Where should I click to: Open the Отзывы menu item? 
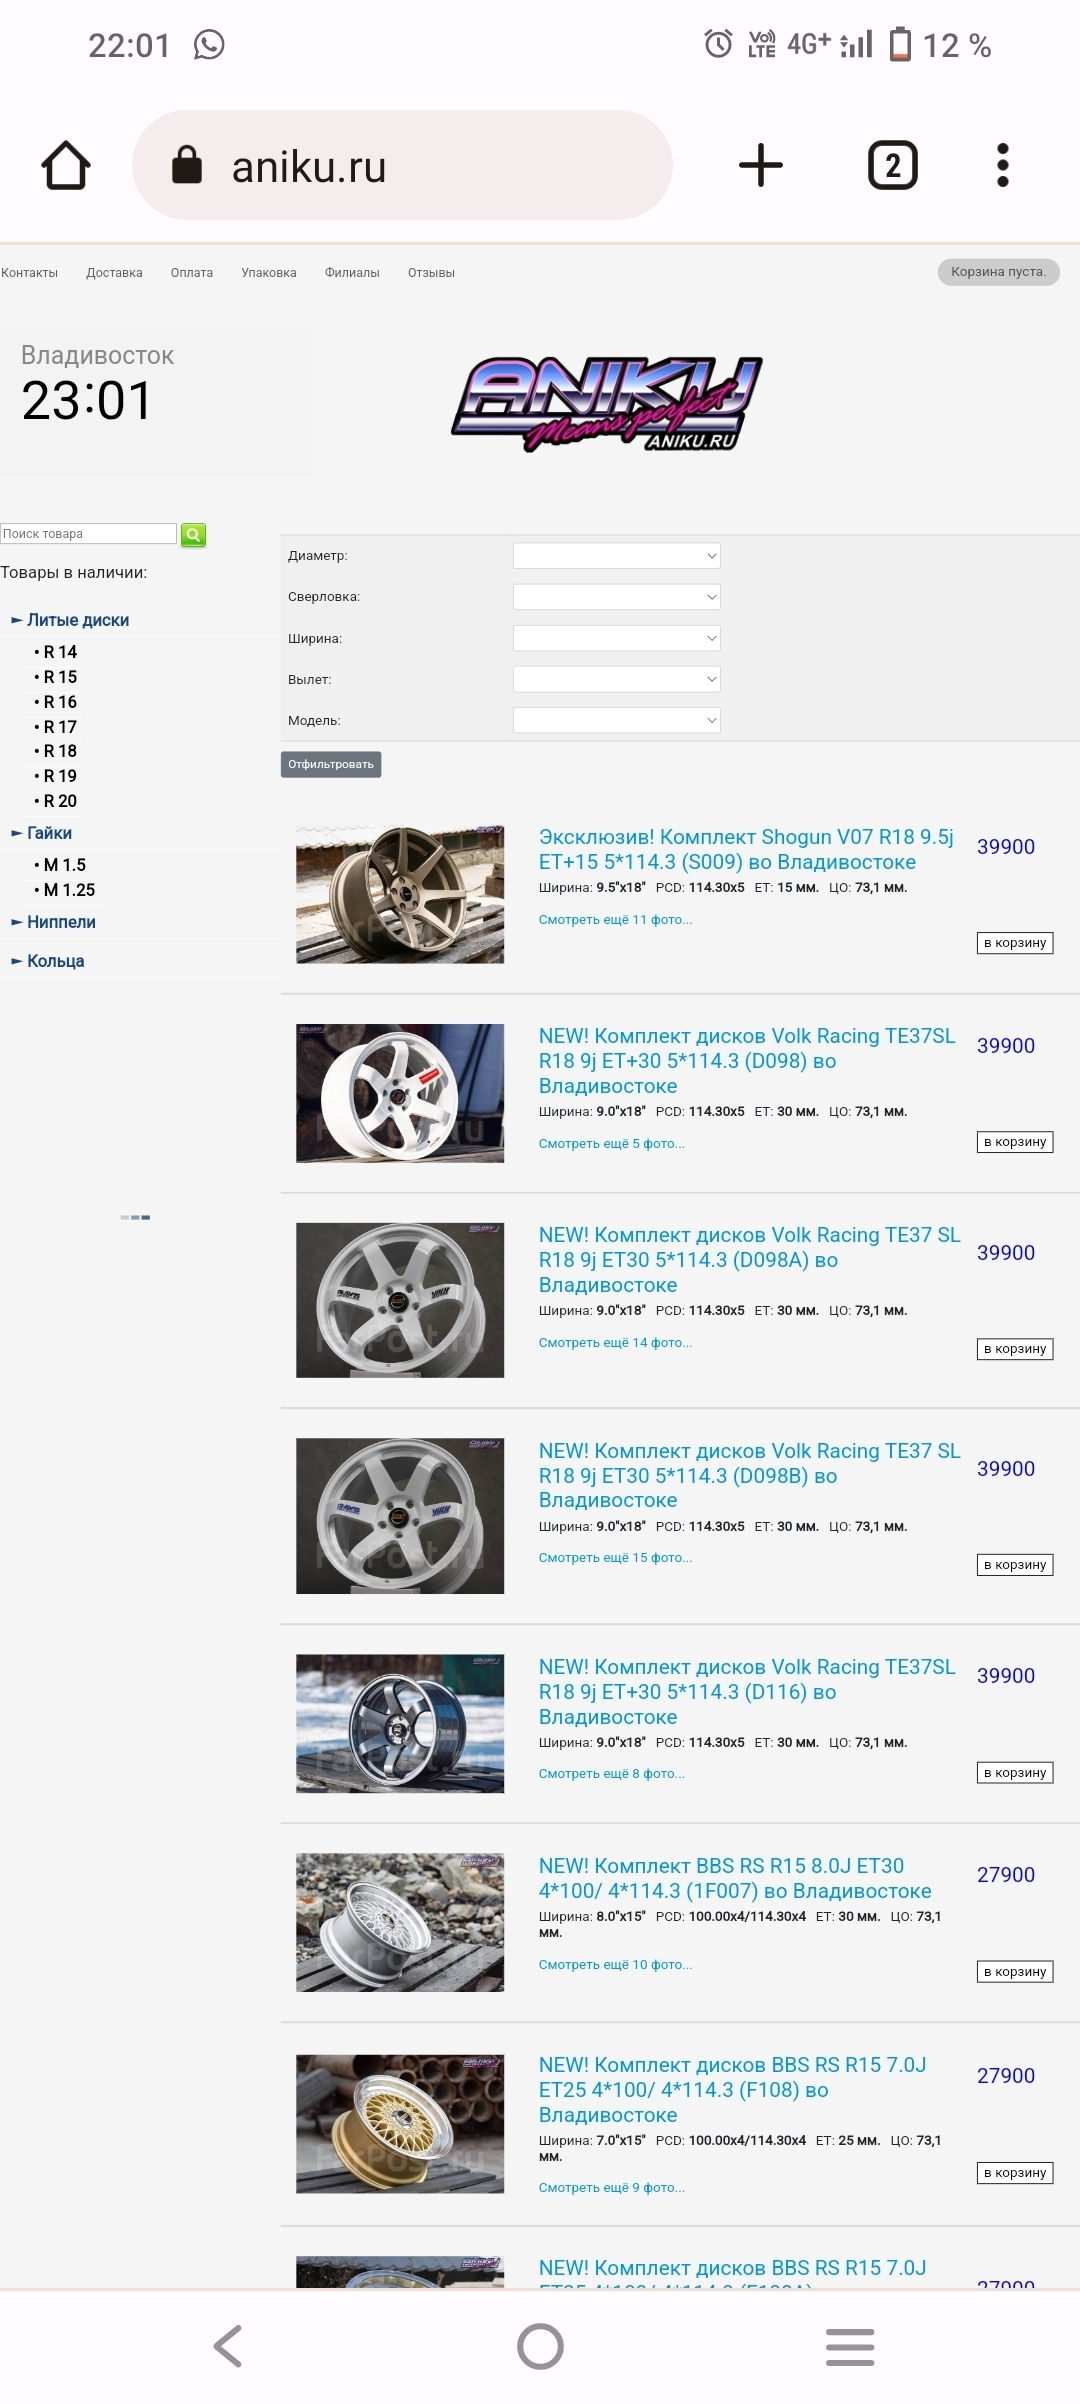(431, 273)
